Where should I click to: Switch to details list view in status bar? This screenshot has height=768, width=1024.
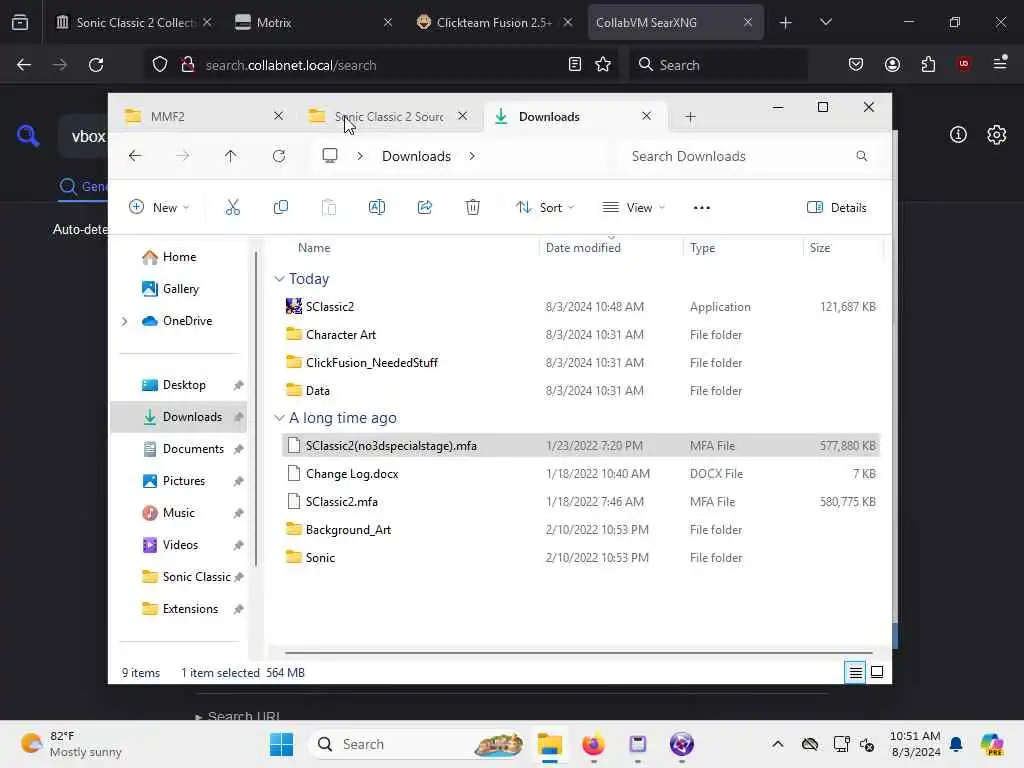click(855, 672)
